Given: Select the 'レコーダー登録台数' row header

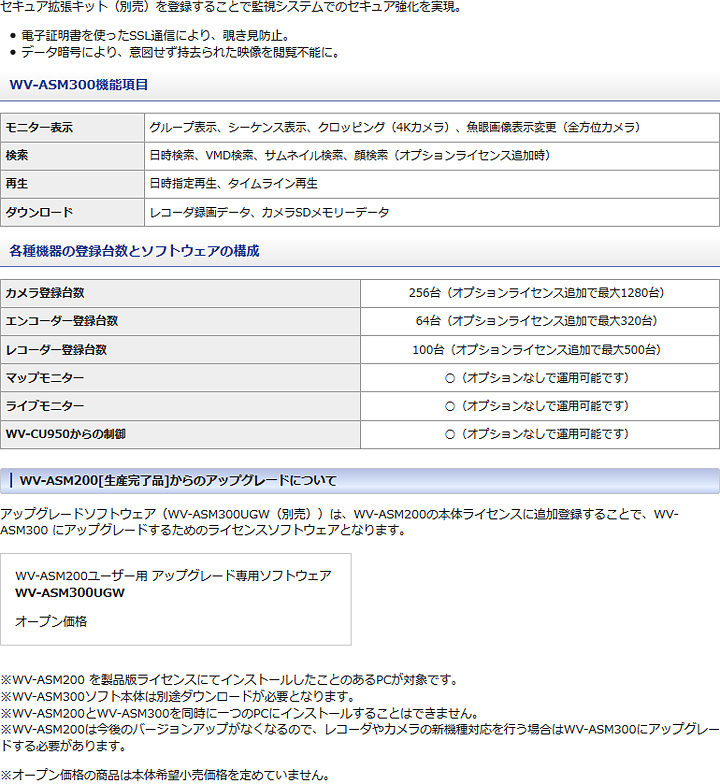Looking at the screenshot, I should coord(180,350).
